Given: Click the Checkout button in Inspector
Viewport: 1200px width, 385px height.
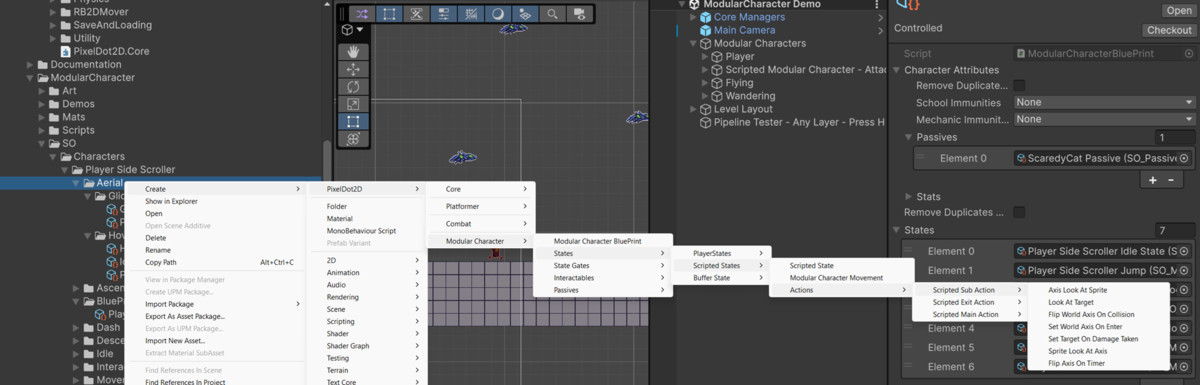Looking at the screenshot, I should pos(1169,30).
